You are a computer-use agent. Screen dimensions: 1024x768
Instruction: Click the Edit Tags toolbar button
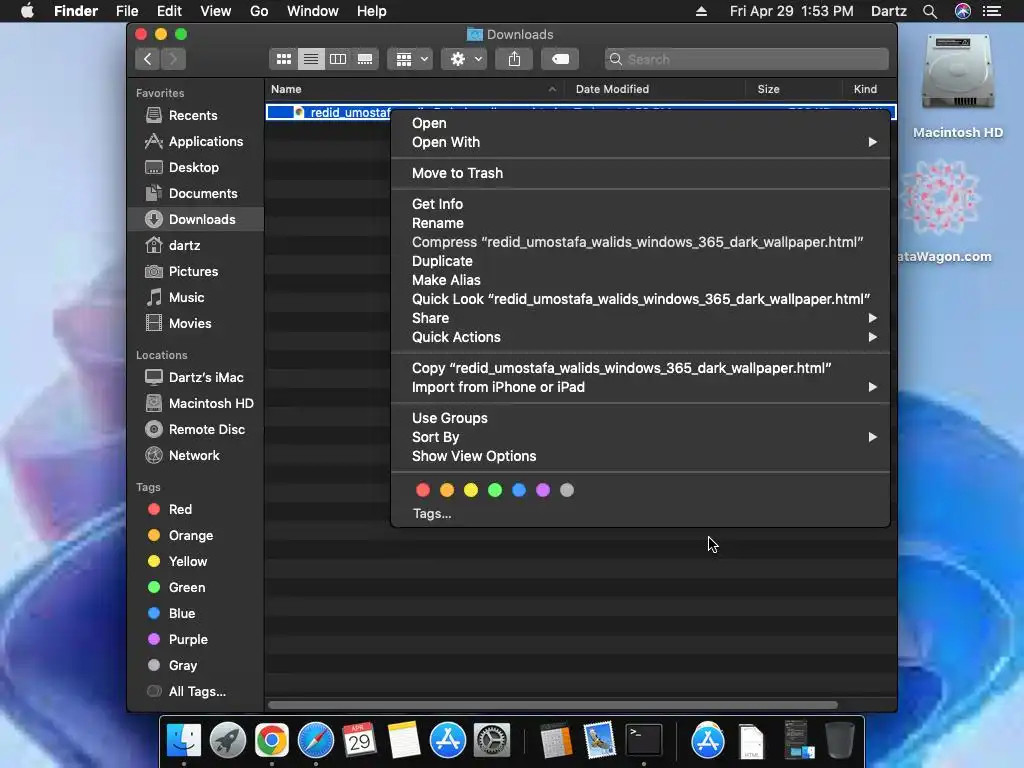click(560, 59)
